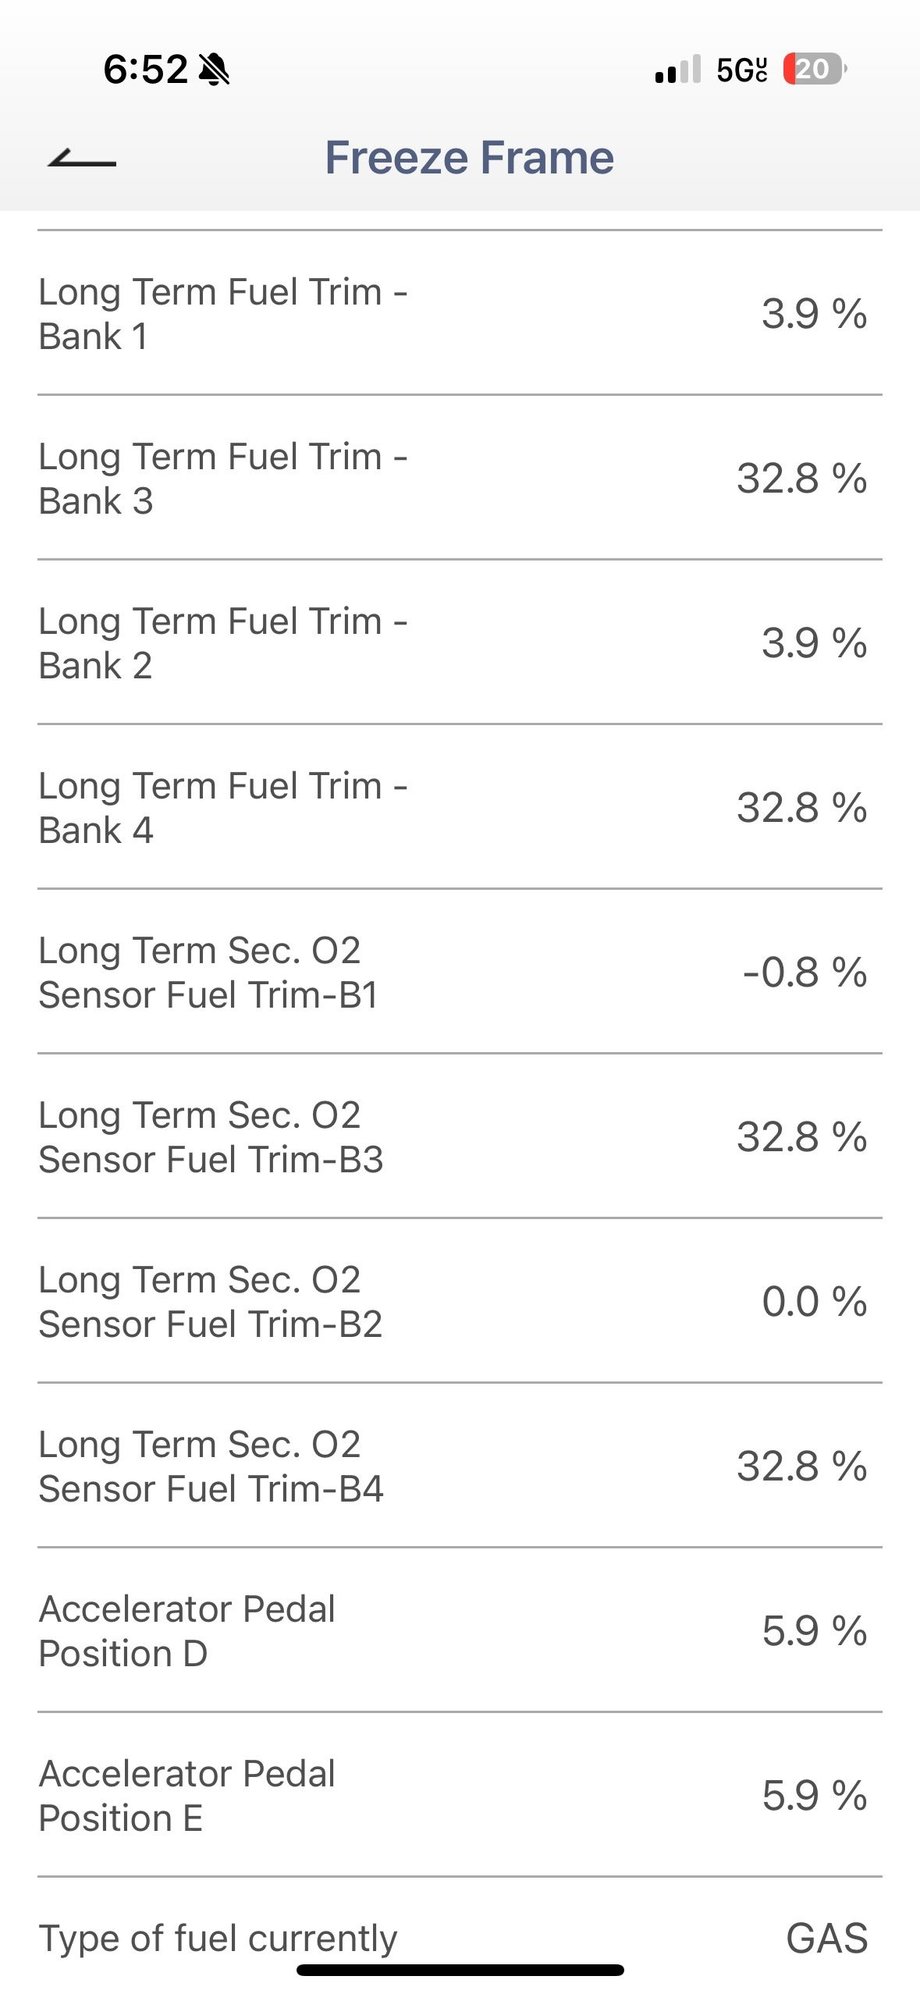The height and width of the screenshot is (1995, 920).
Task: Tap the 5G network indicator
Action: pos(742,70)
